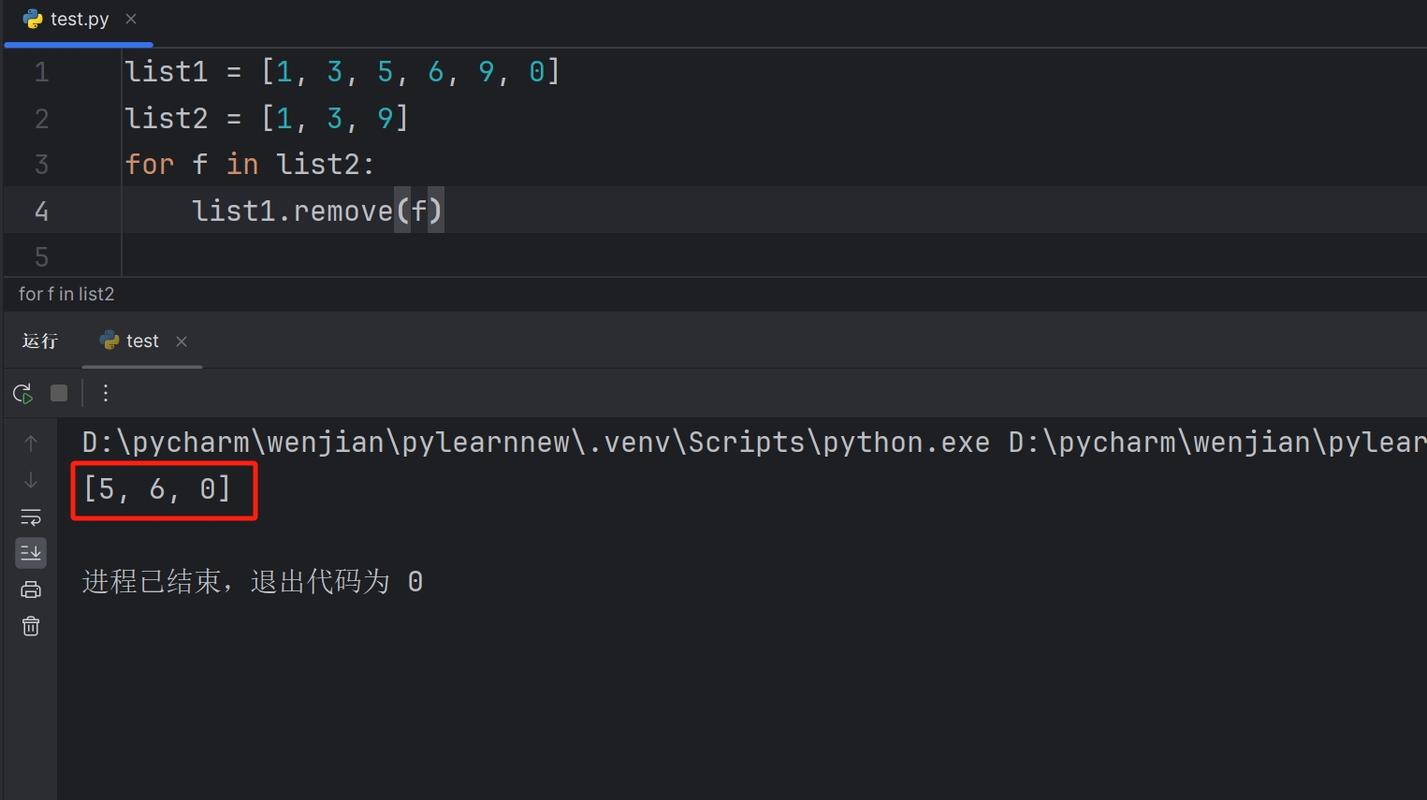Click the python.exe path in console
This screenshot has width=1427, height=800.
(x=535, y=442)
